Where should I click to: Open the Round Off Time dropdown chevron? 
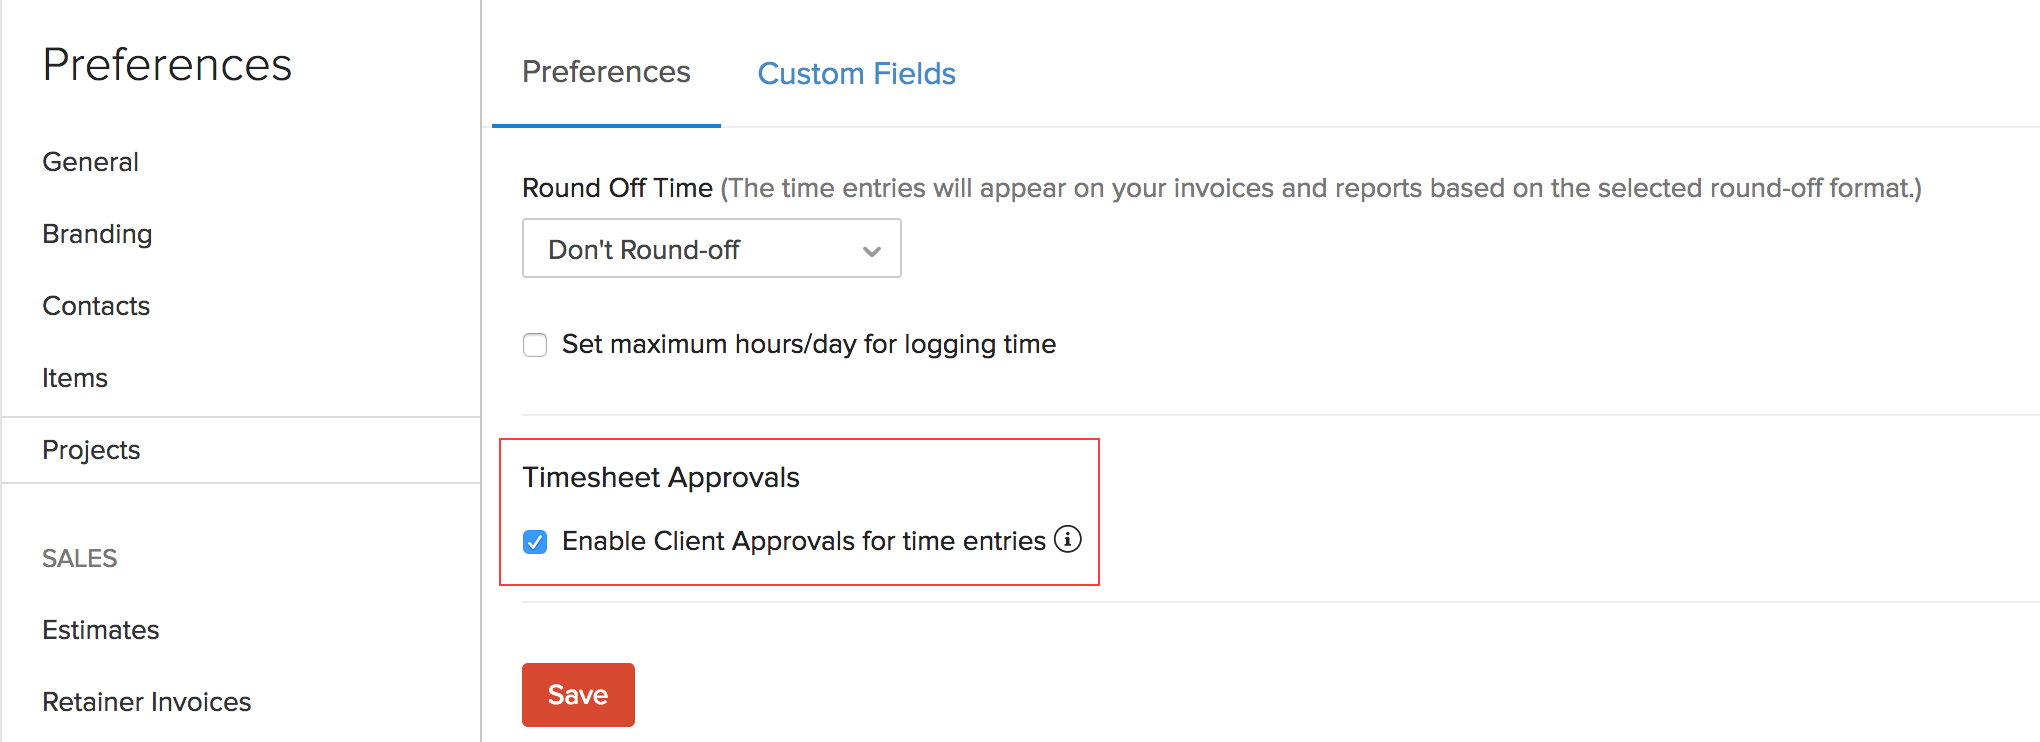pos(869,249)
